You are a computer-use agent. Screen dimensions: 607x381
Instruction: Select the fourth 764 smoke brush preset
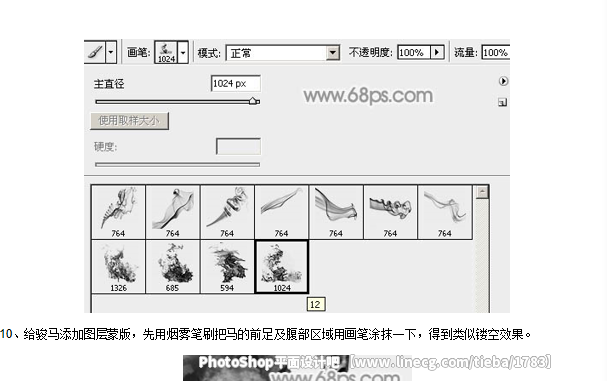(x=281, y=212)
